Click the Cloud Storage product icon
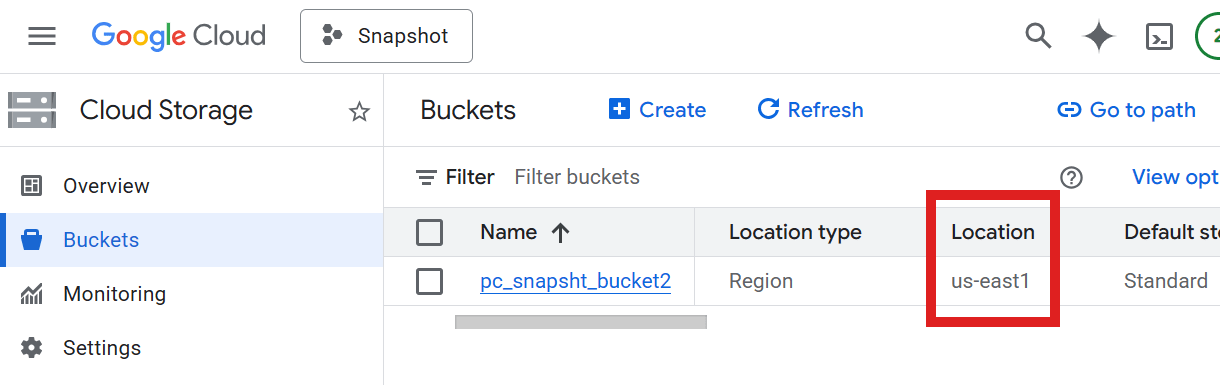This screenshot has height=385, width=1220. (32, 110)
